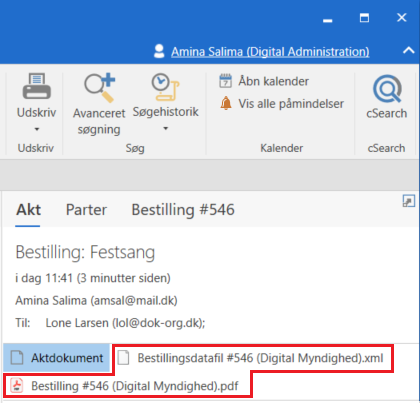This screenshot has width=420, height=403.
Task: Click recipient Lone Larsen (lol@dok-org.dk)
Action: [125, 323]
